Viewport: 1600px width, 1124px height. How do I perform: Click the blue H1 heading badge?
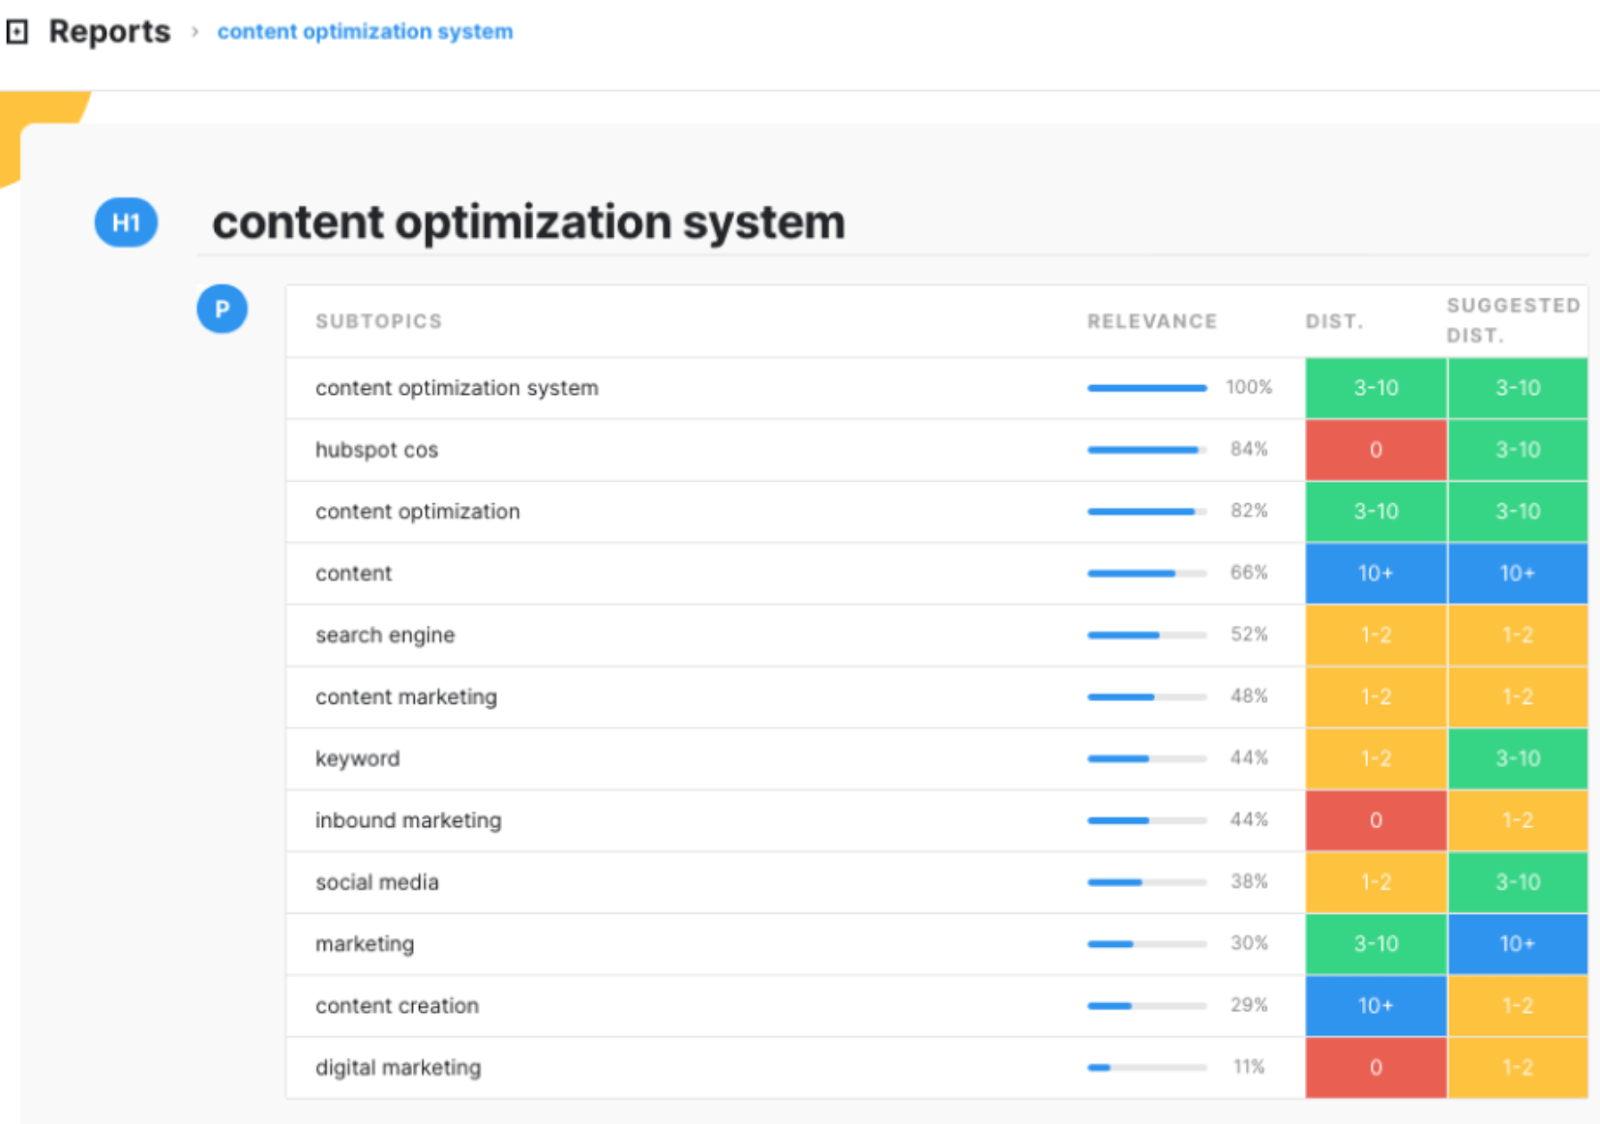pyautogui.click(x=126, y=222)
